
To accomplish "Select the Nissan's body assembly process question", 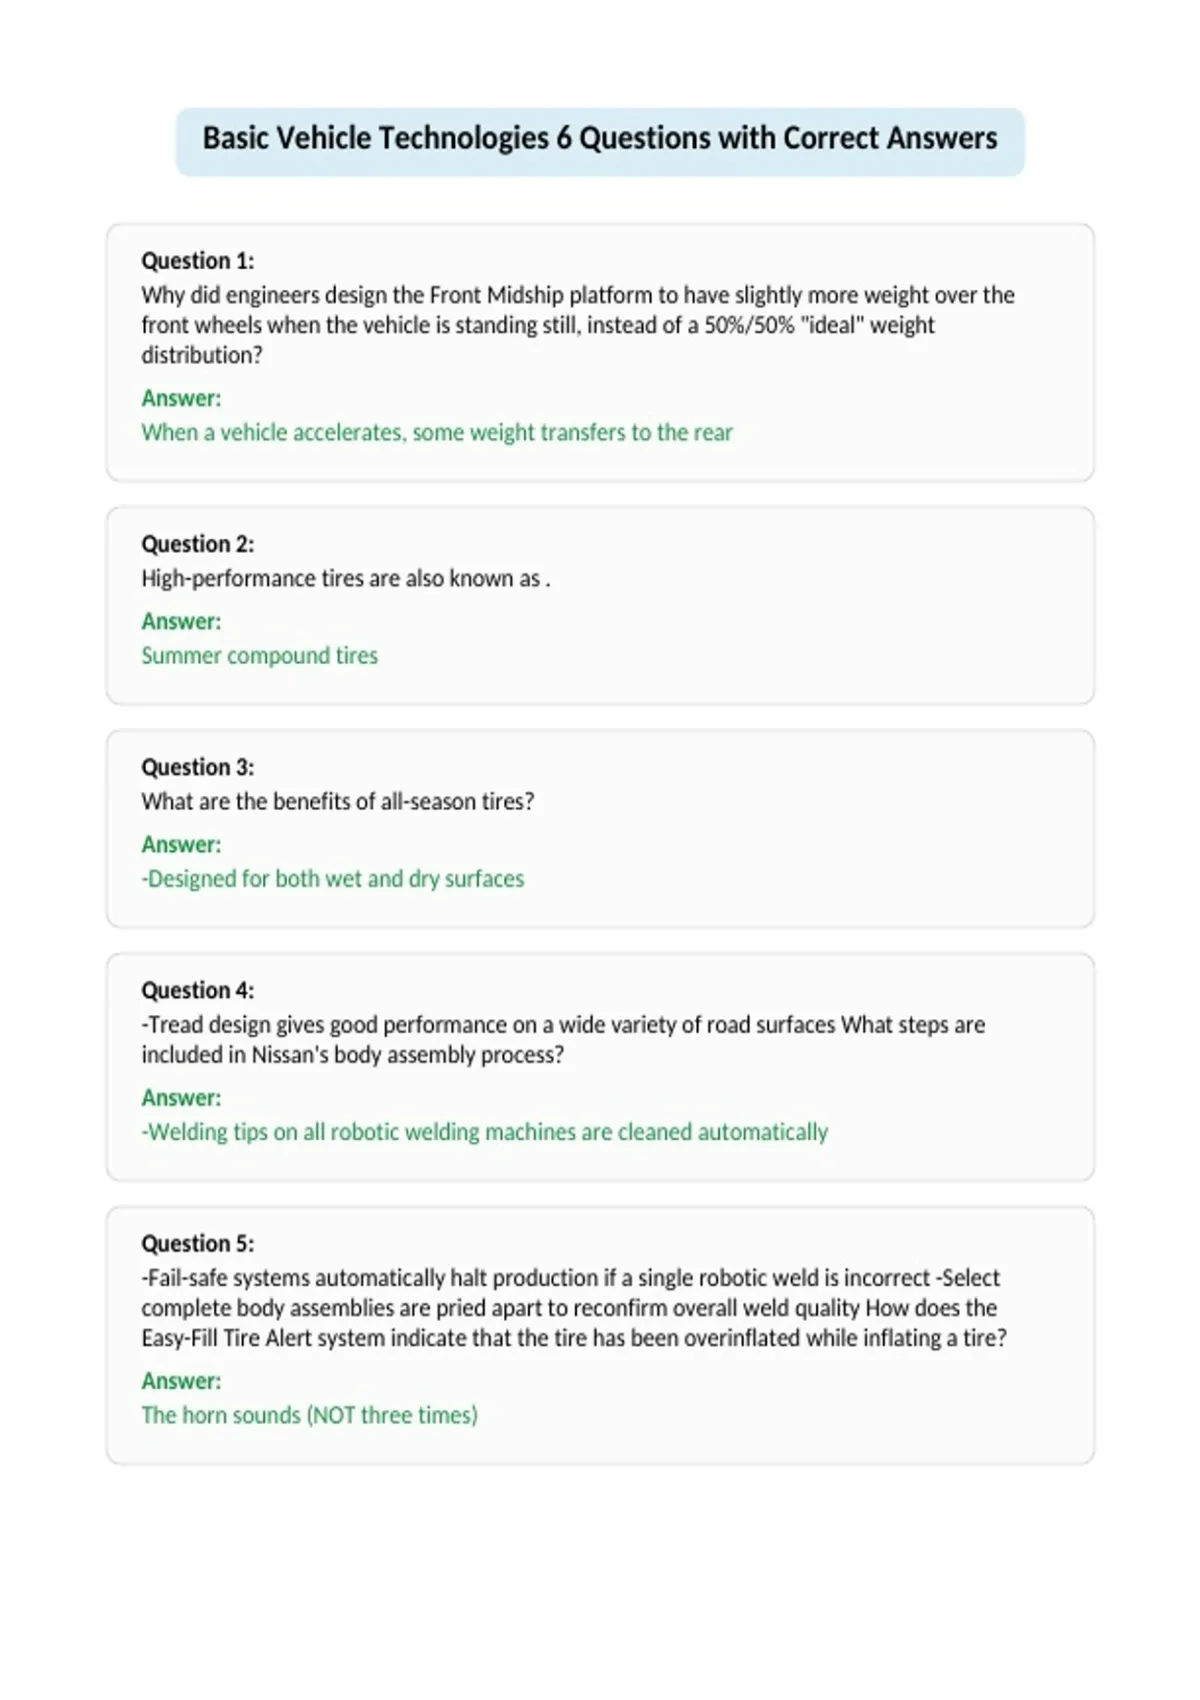I will click(563, 1040).
